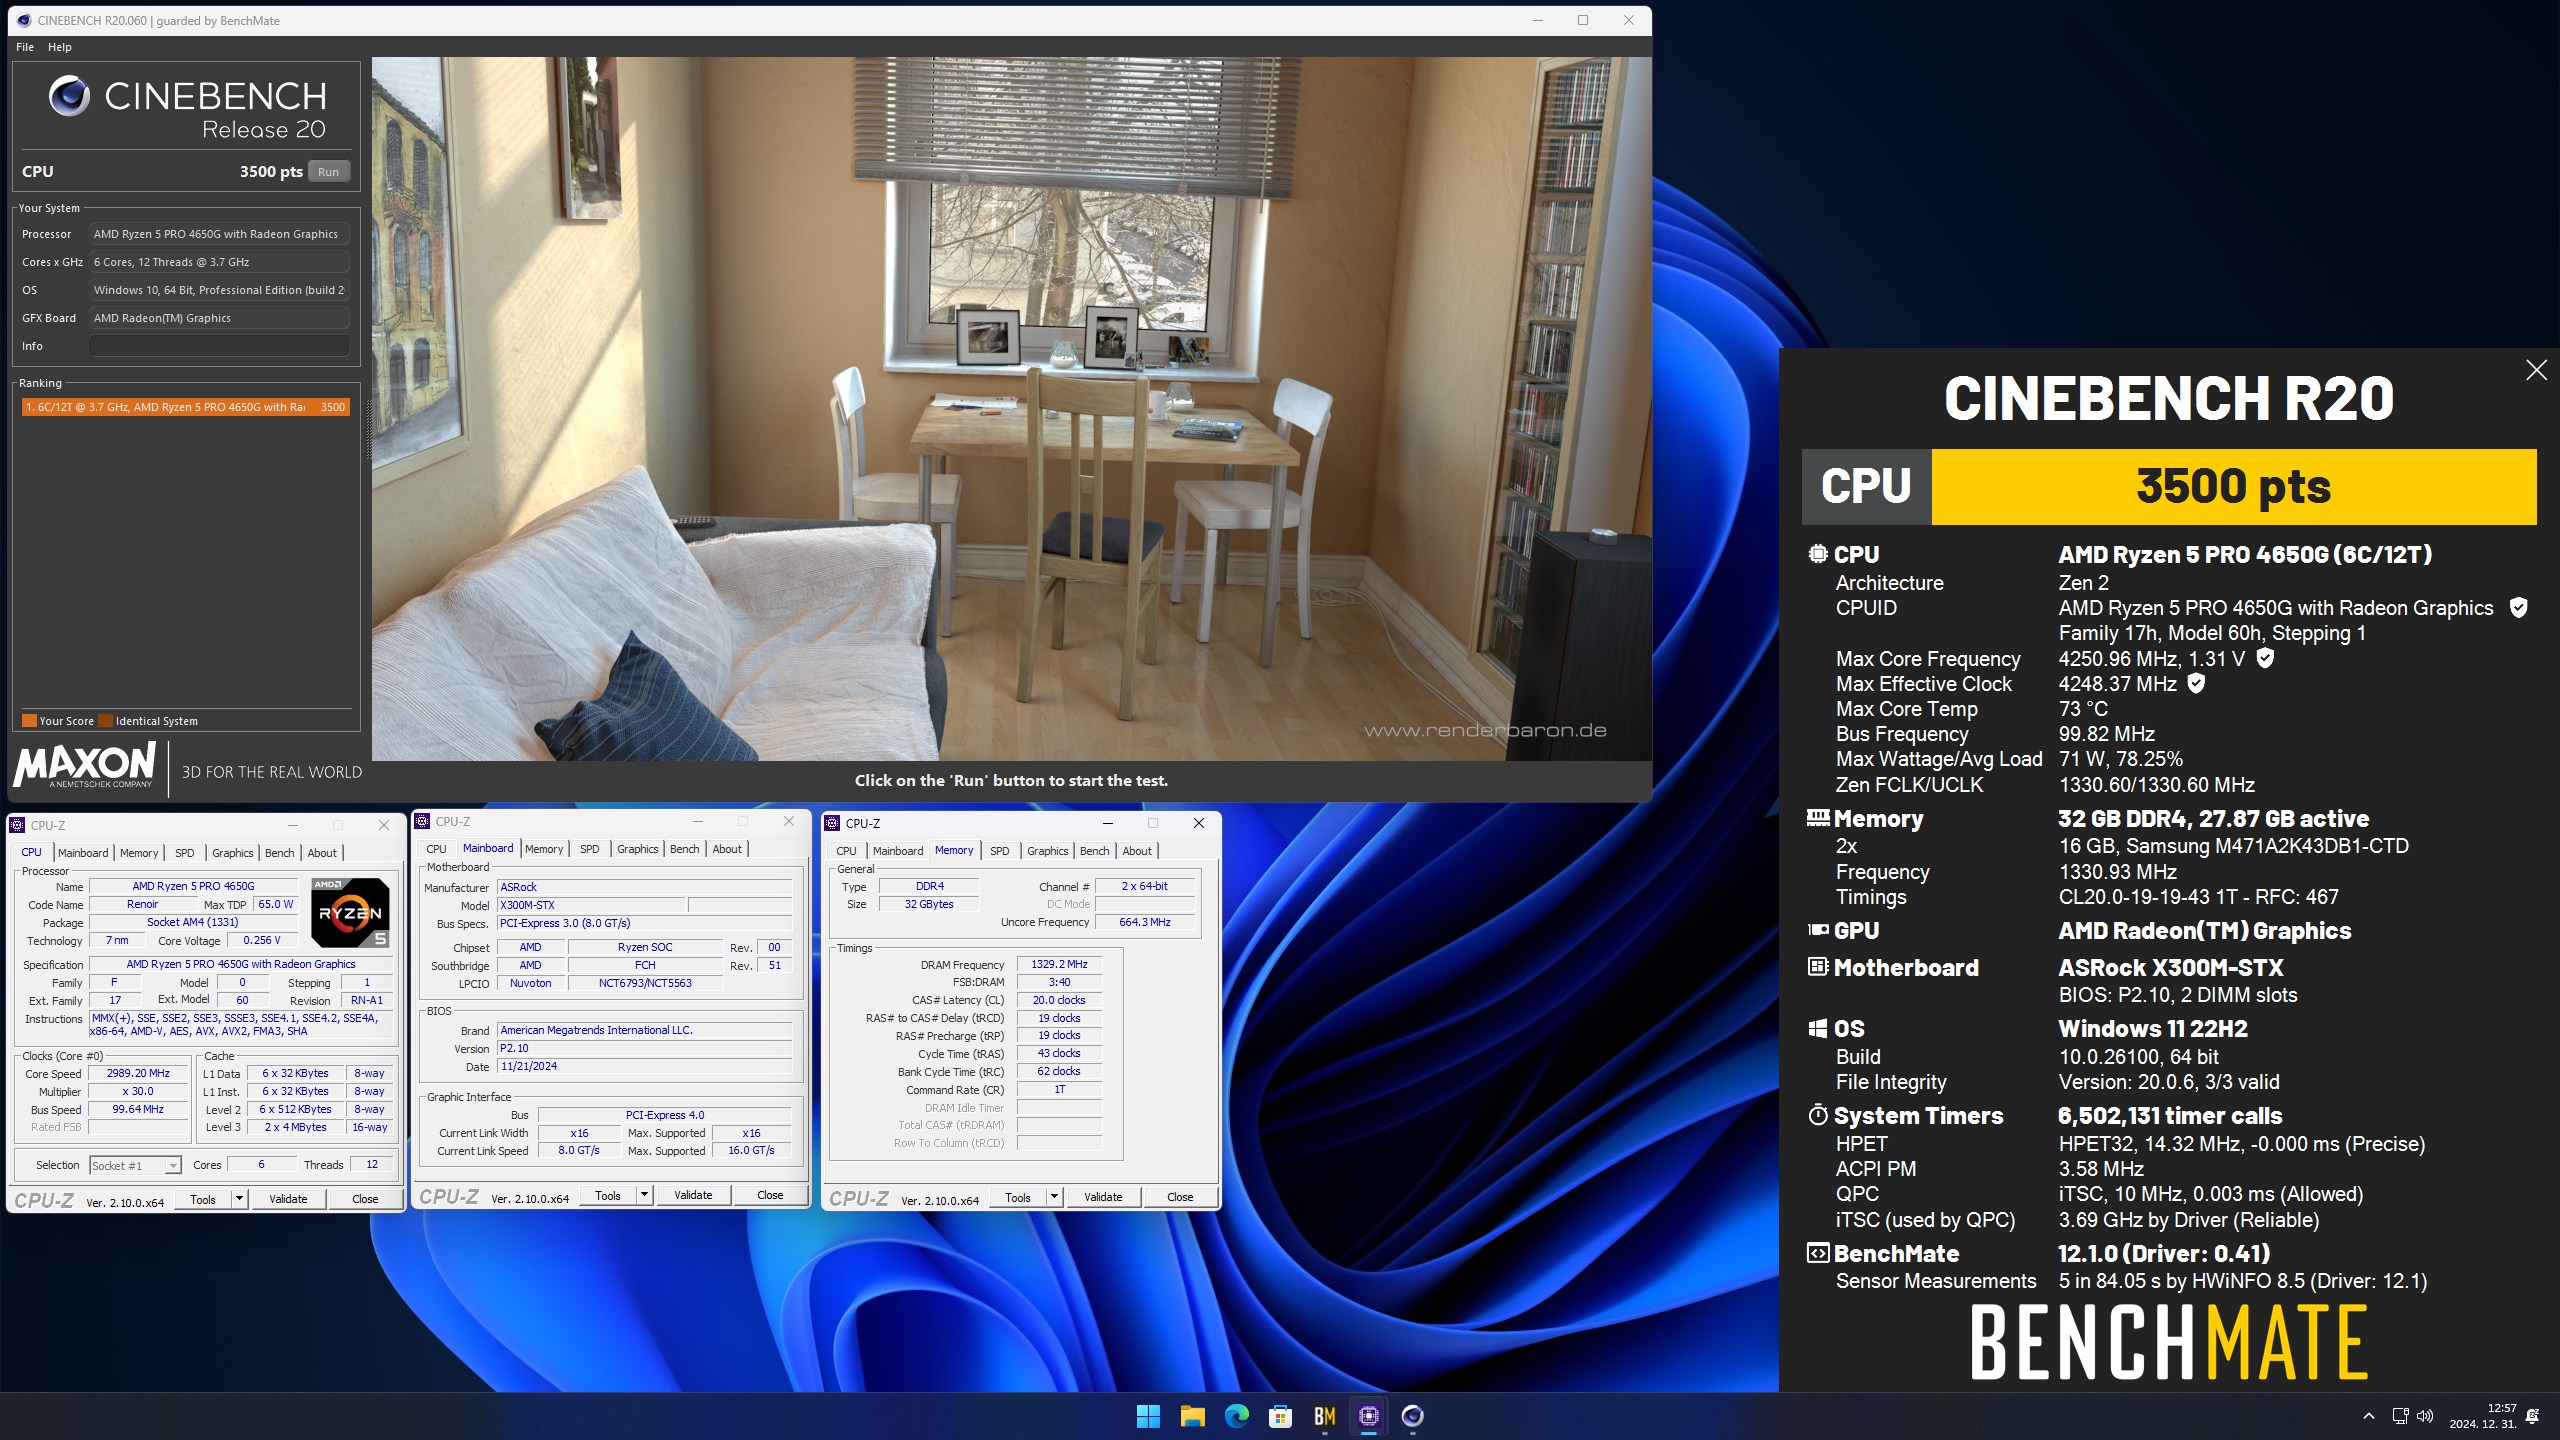Click Tools button in first CPU-Z window
This screenshot has width=2560, height=1440.
[x=203, y=1199]
